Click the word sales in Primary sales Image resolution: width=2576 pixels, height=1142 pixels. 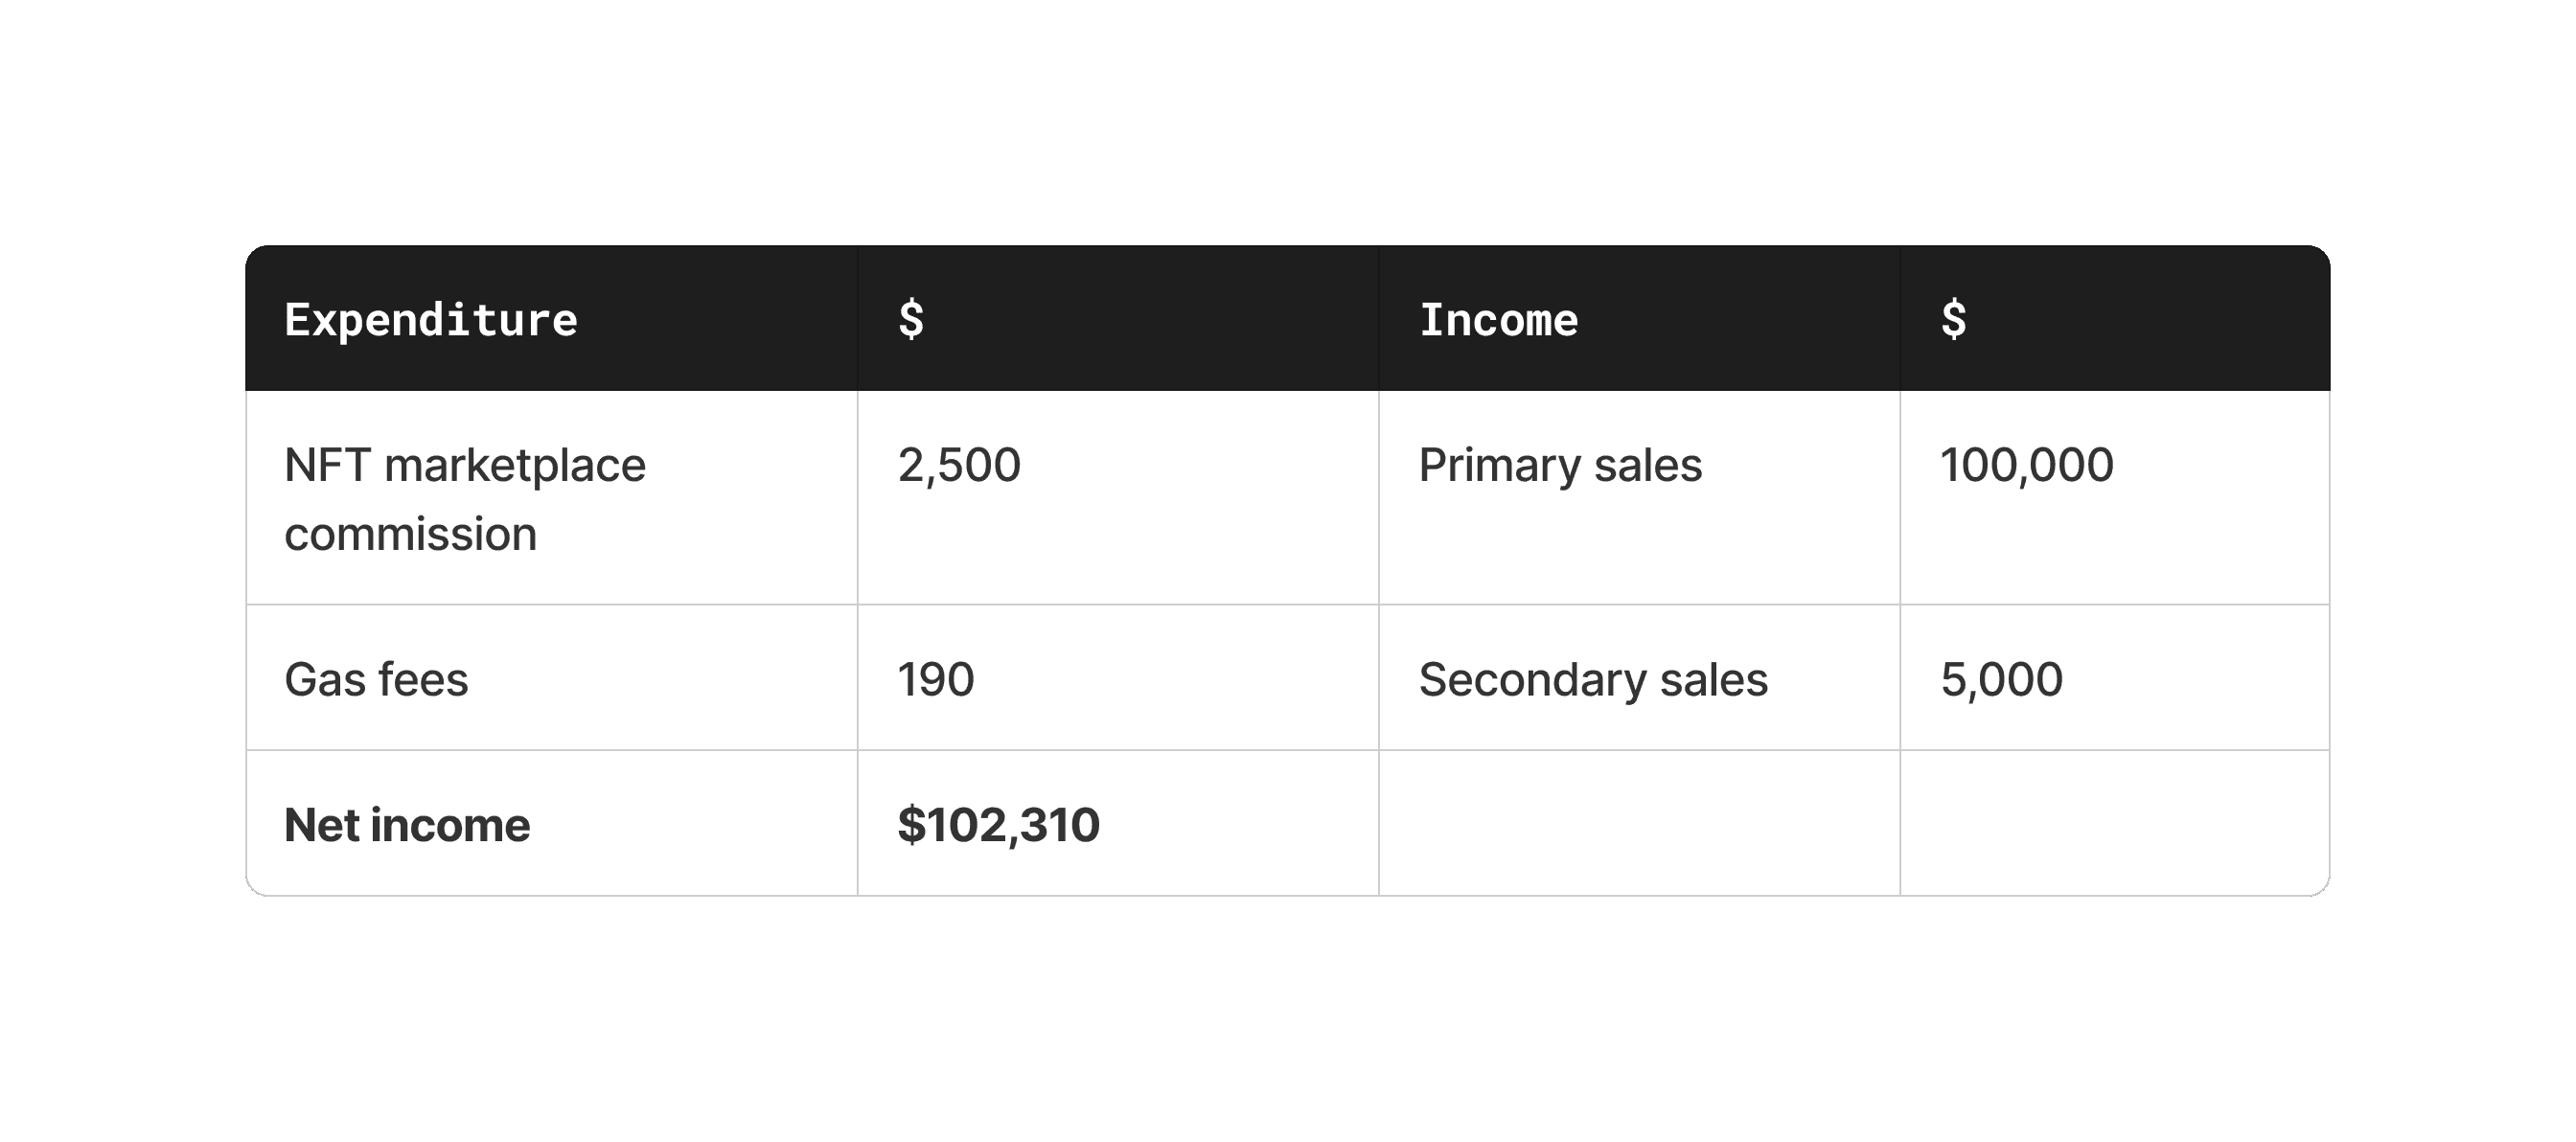[1648, 465]
